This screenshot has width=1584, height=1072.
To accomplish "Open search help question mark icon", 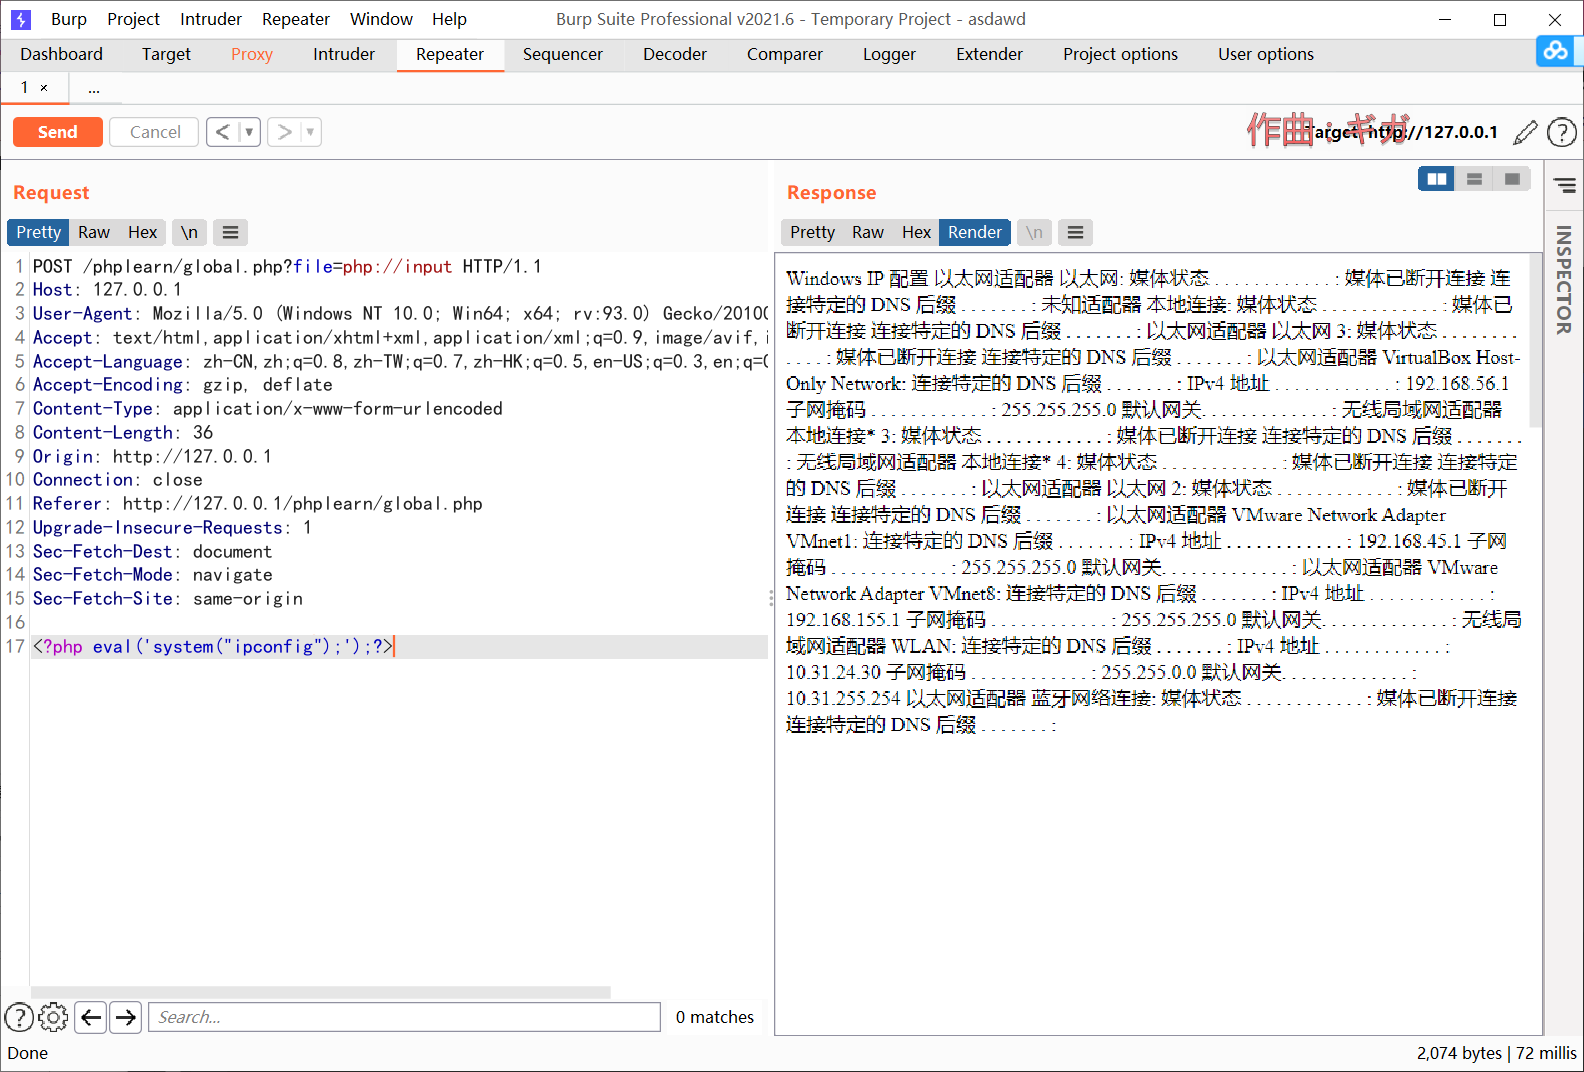I will pos(19,1017).
